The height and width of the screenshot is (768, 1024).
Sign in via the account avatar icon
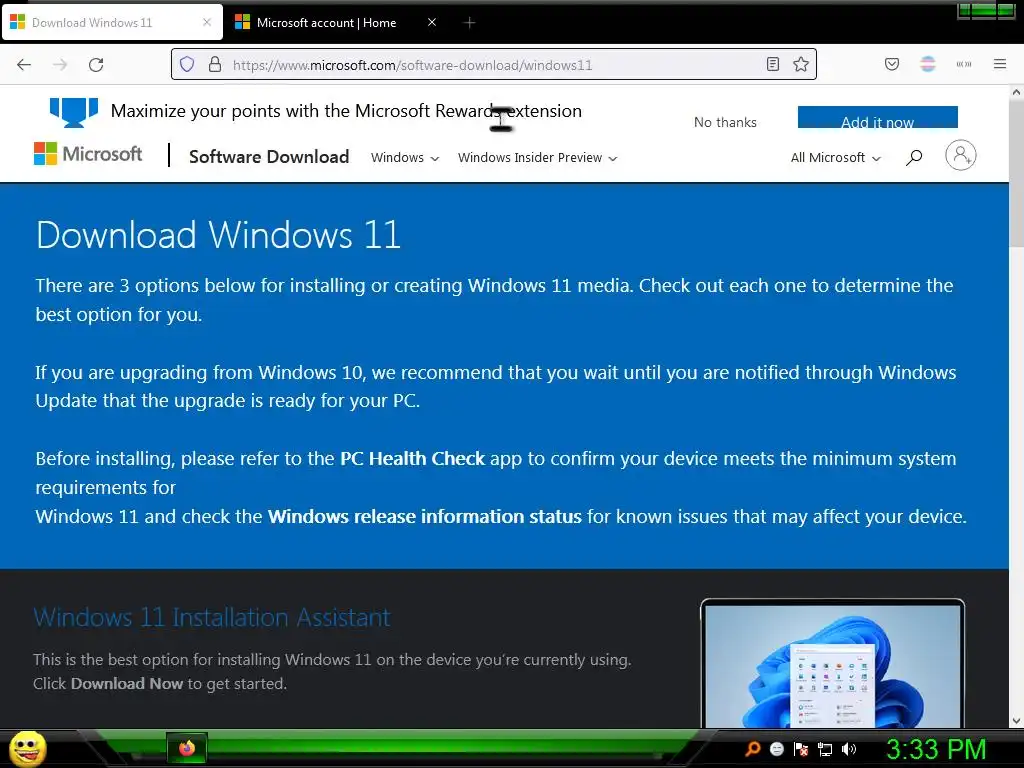(961, 155)
